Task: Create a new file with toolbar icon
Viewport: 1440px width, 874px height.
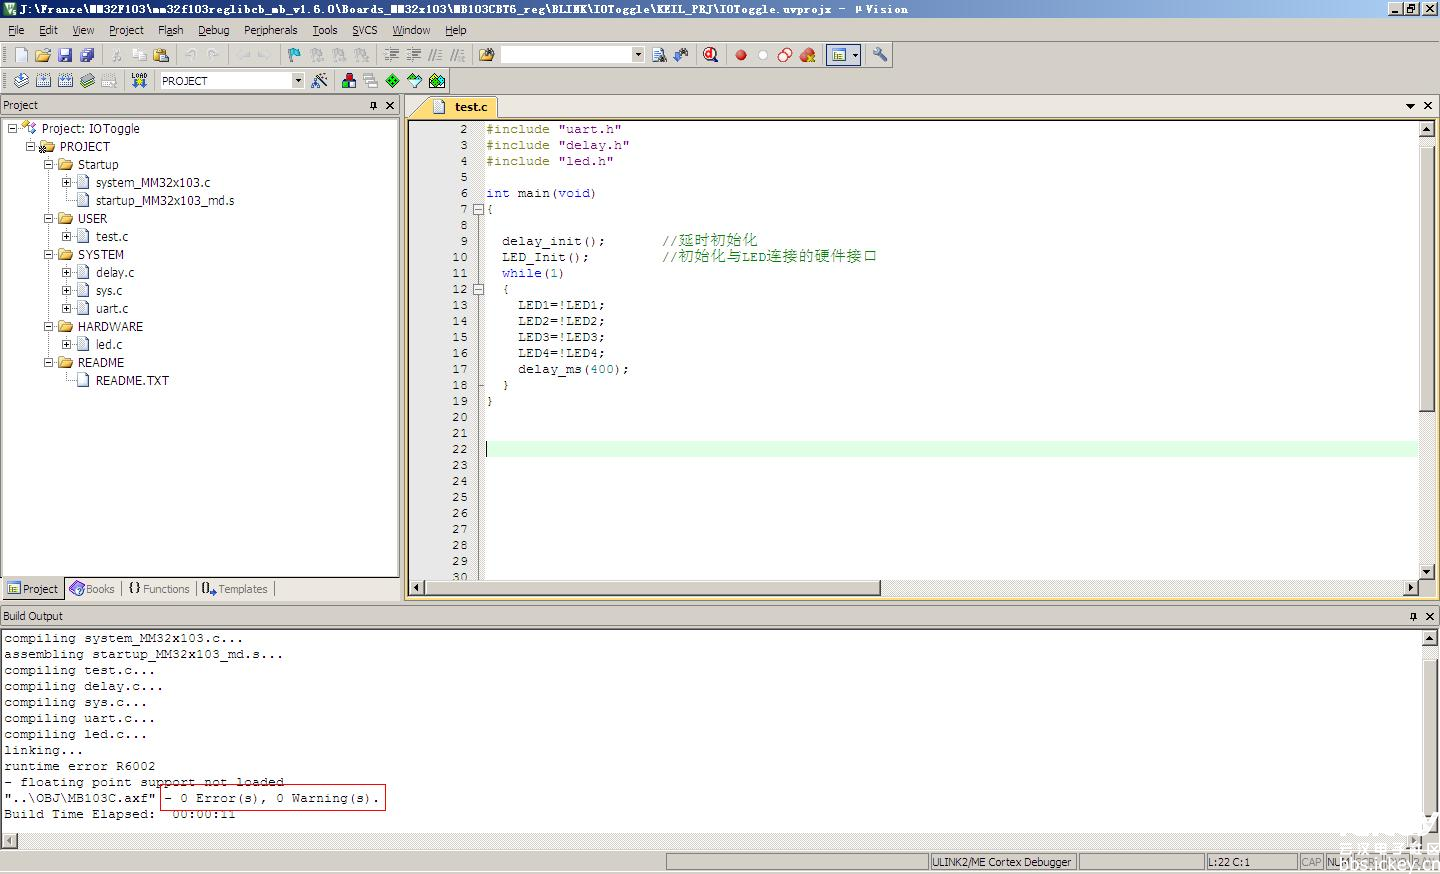Action: point(21,55)
